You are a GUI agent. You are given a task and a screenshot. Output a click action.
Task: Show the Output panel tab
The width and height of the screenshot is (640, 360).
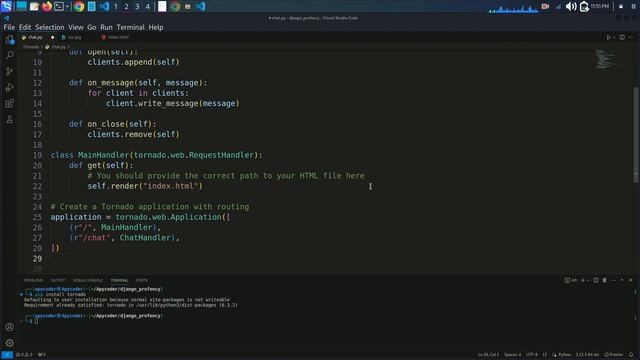58,280
